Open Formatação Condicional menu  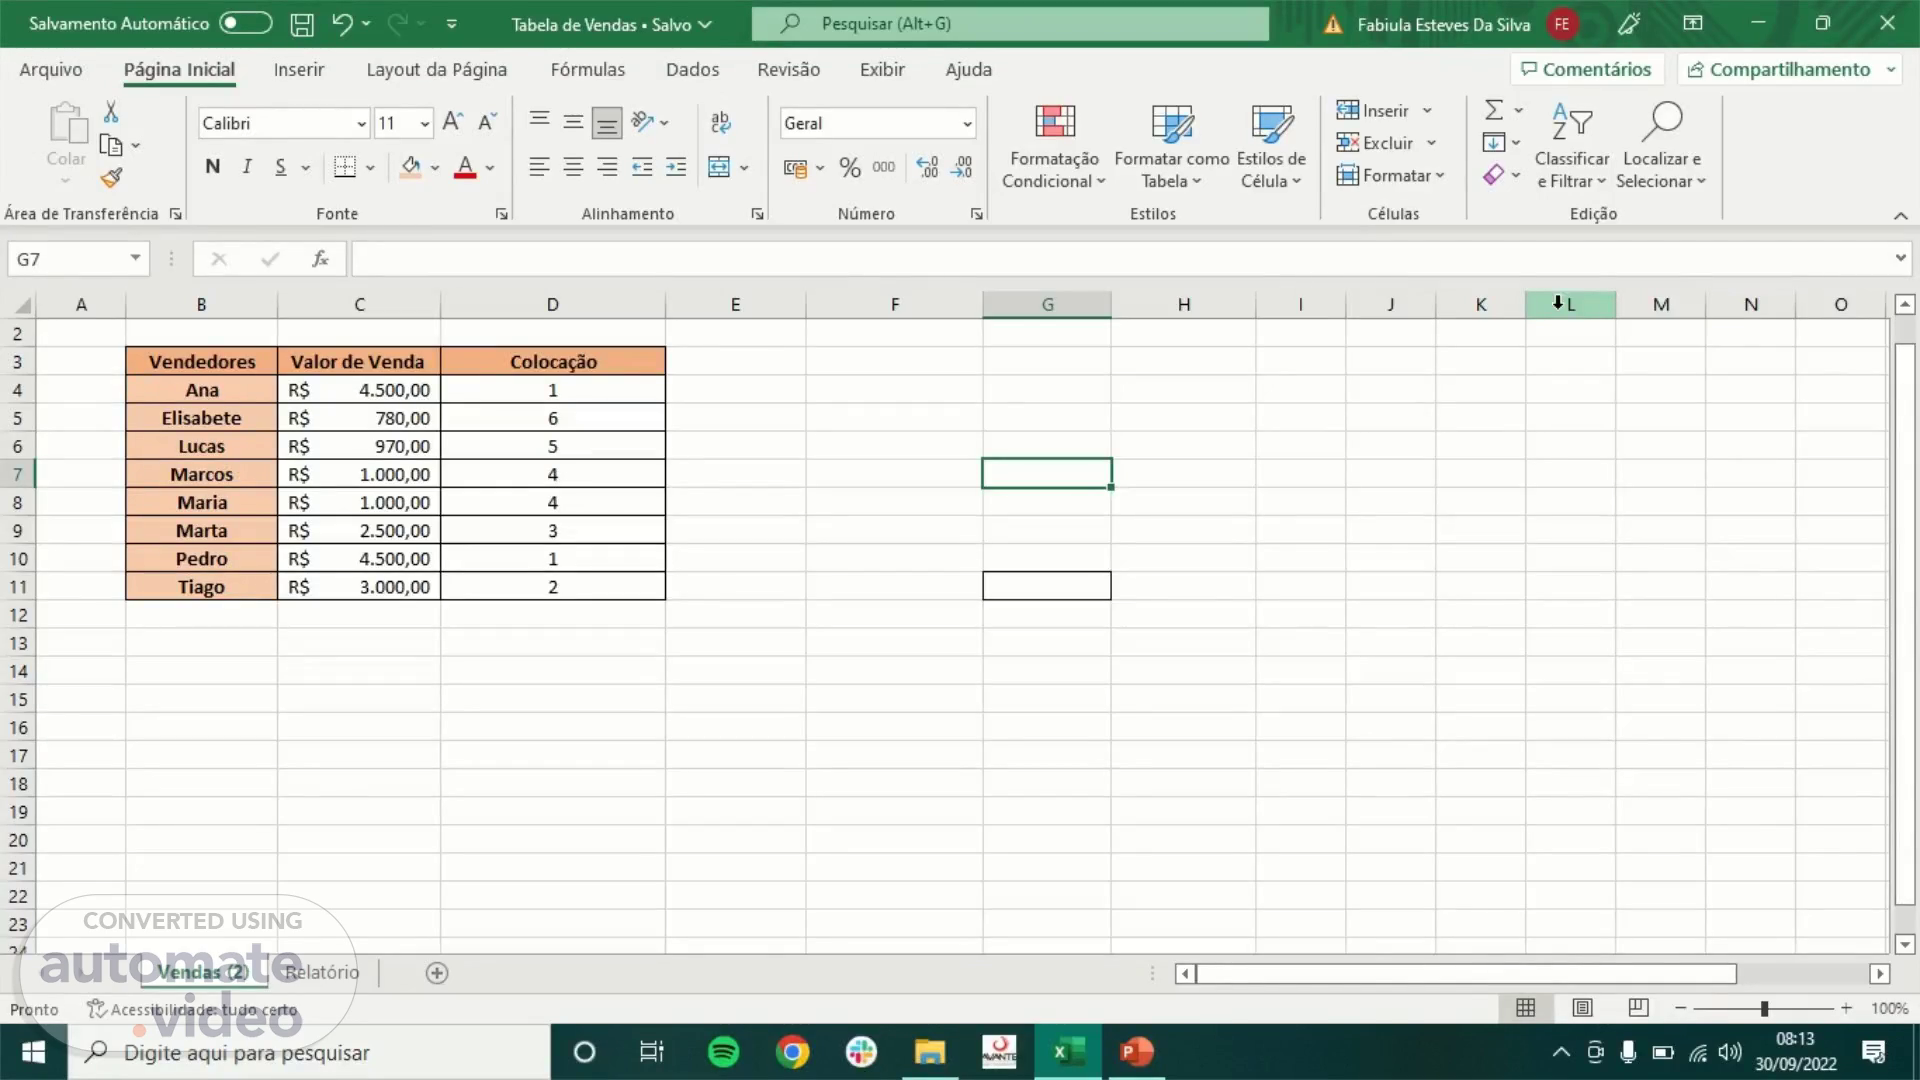1054,147
